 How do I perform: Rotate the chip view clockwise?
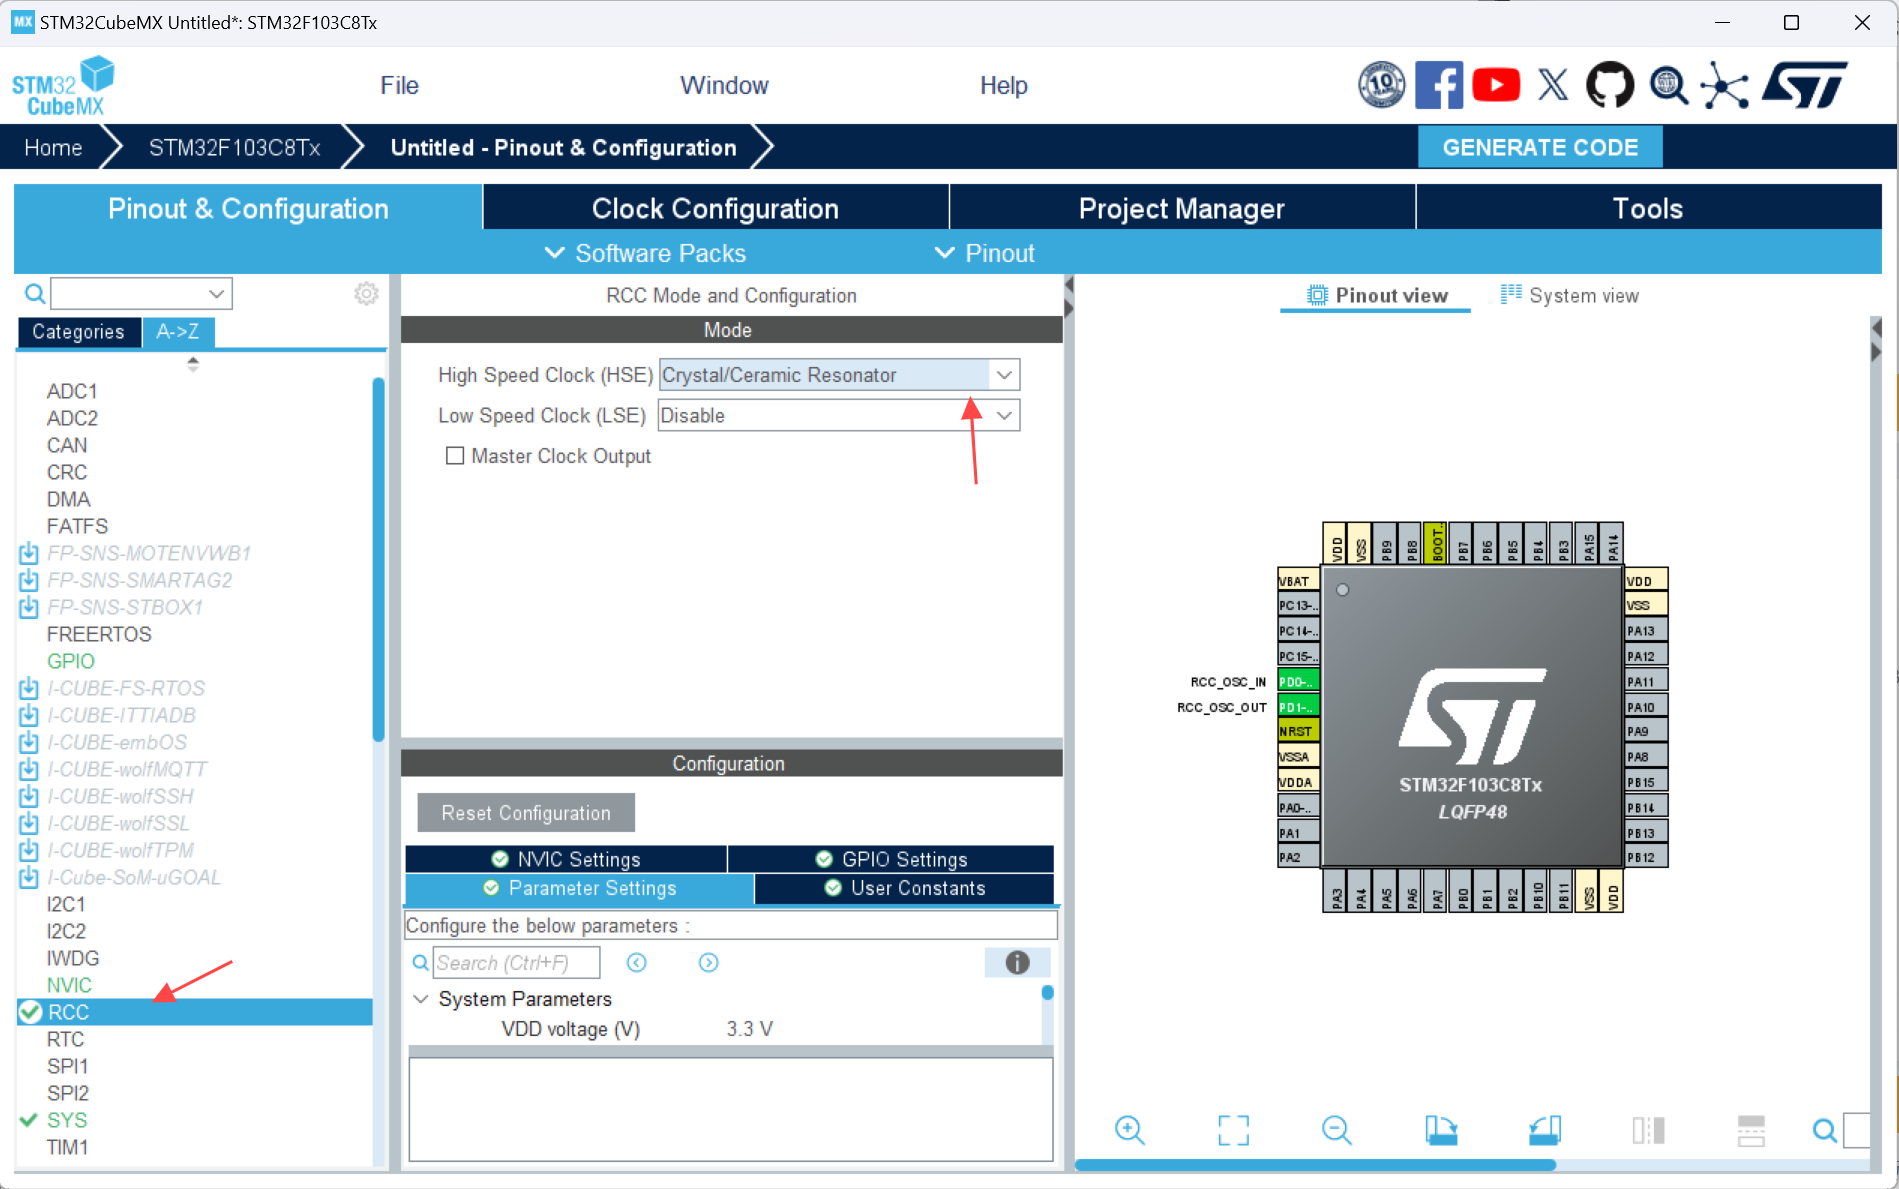point(1441,1130)
